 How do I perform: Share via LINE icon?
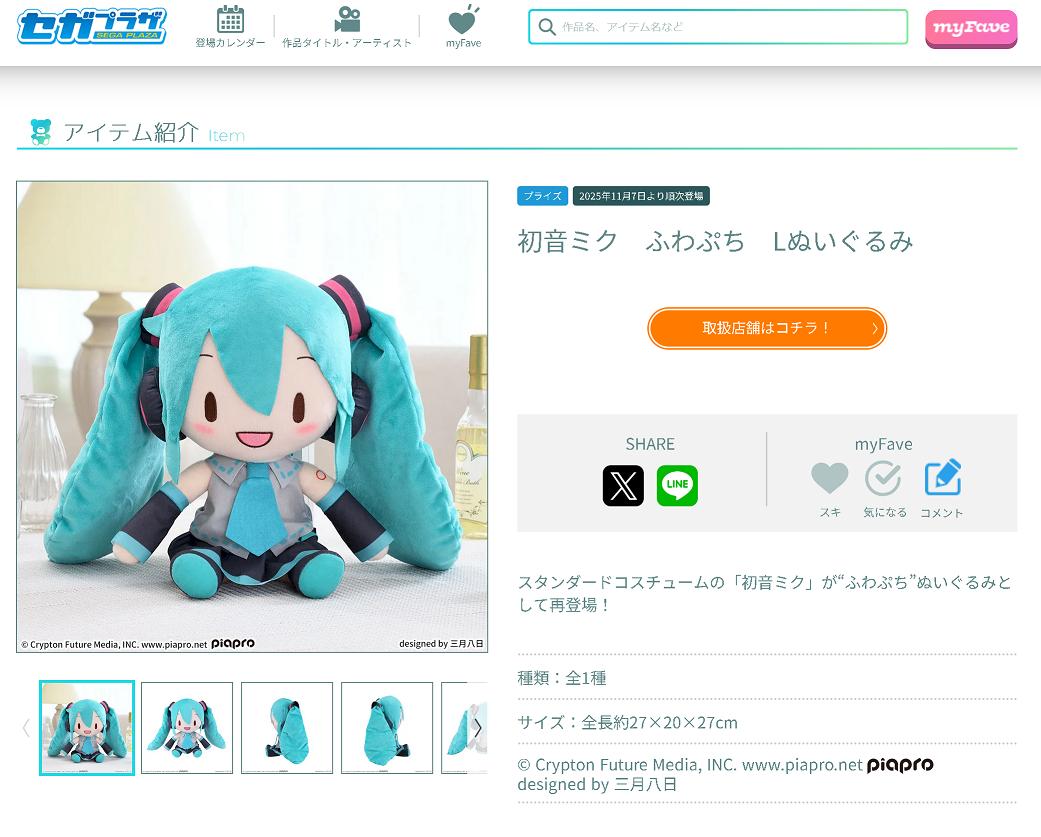coord(677,486)
